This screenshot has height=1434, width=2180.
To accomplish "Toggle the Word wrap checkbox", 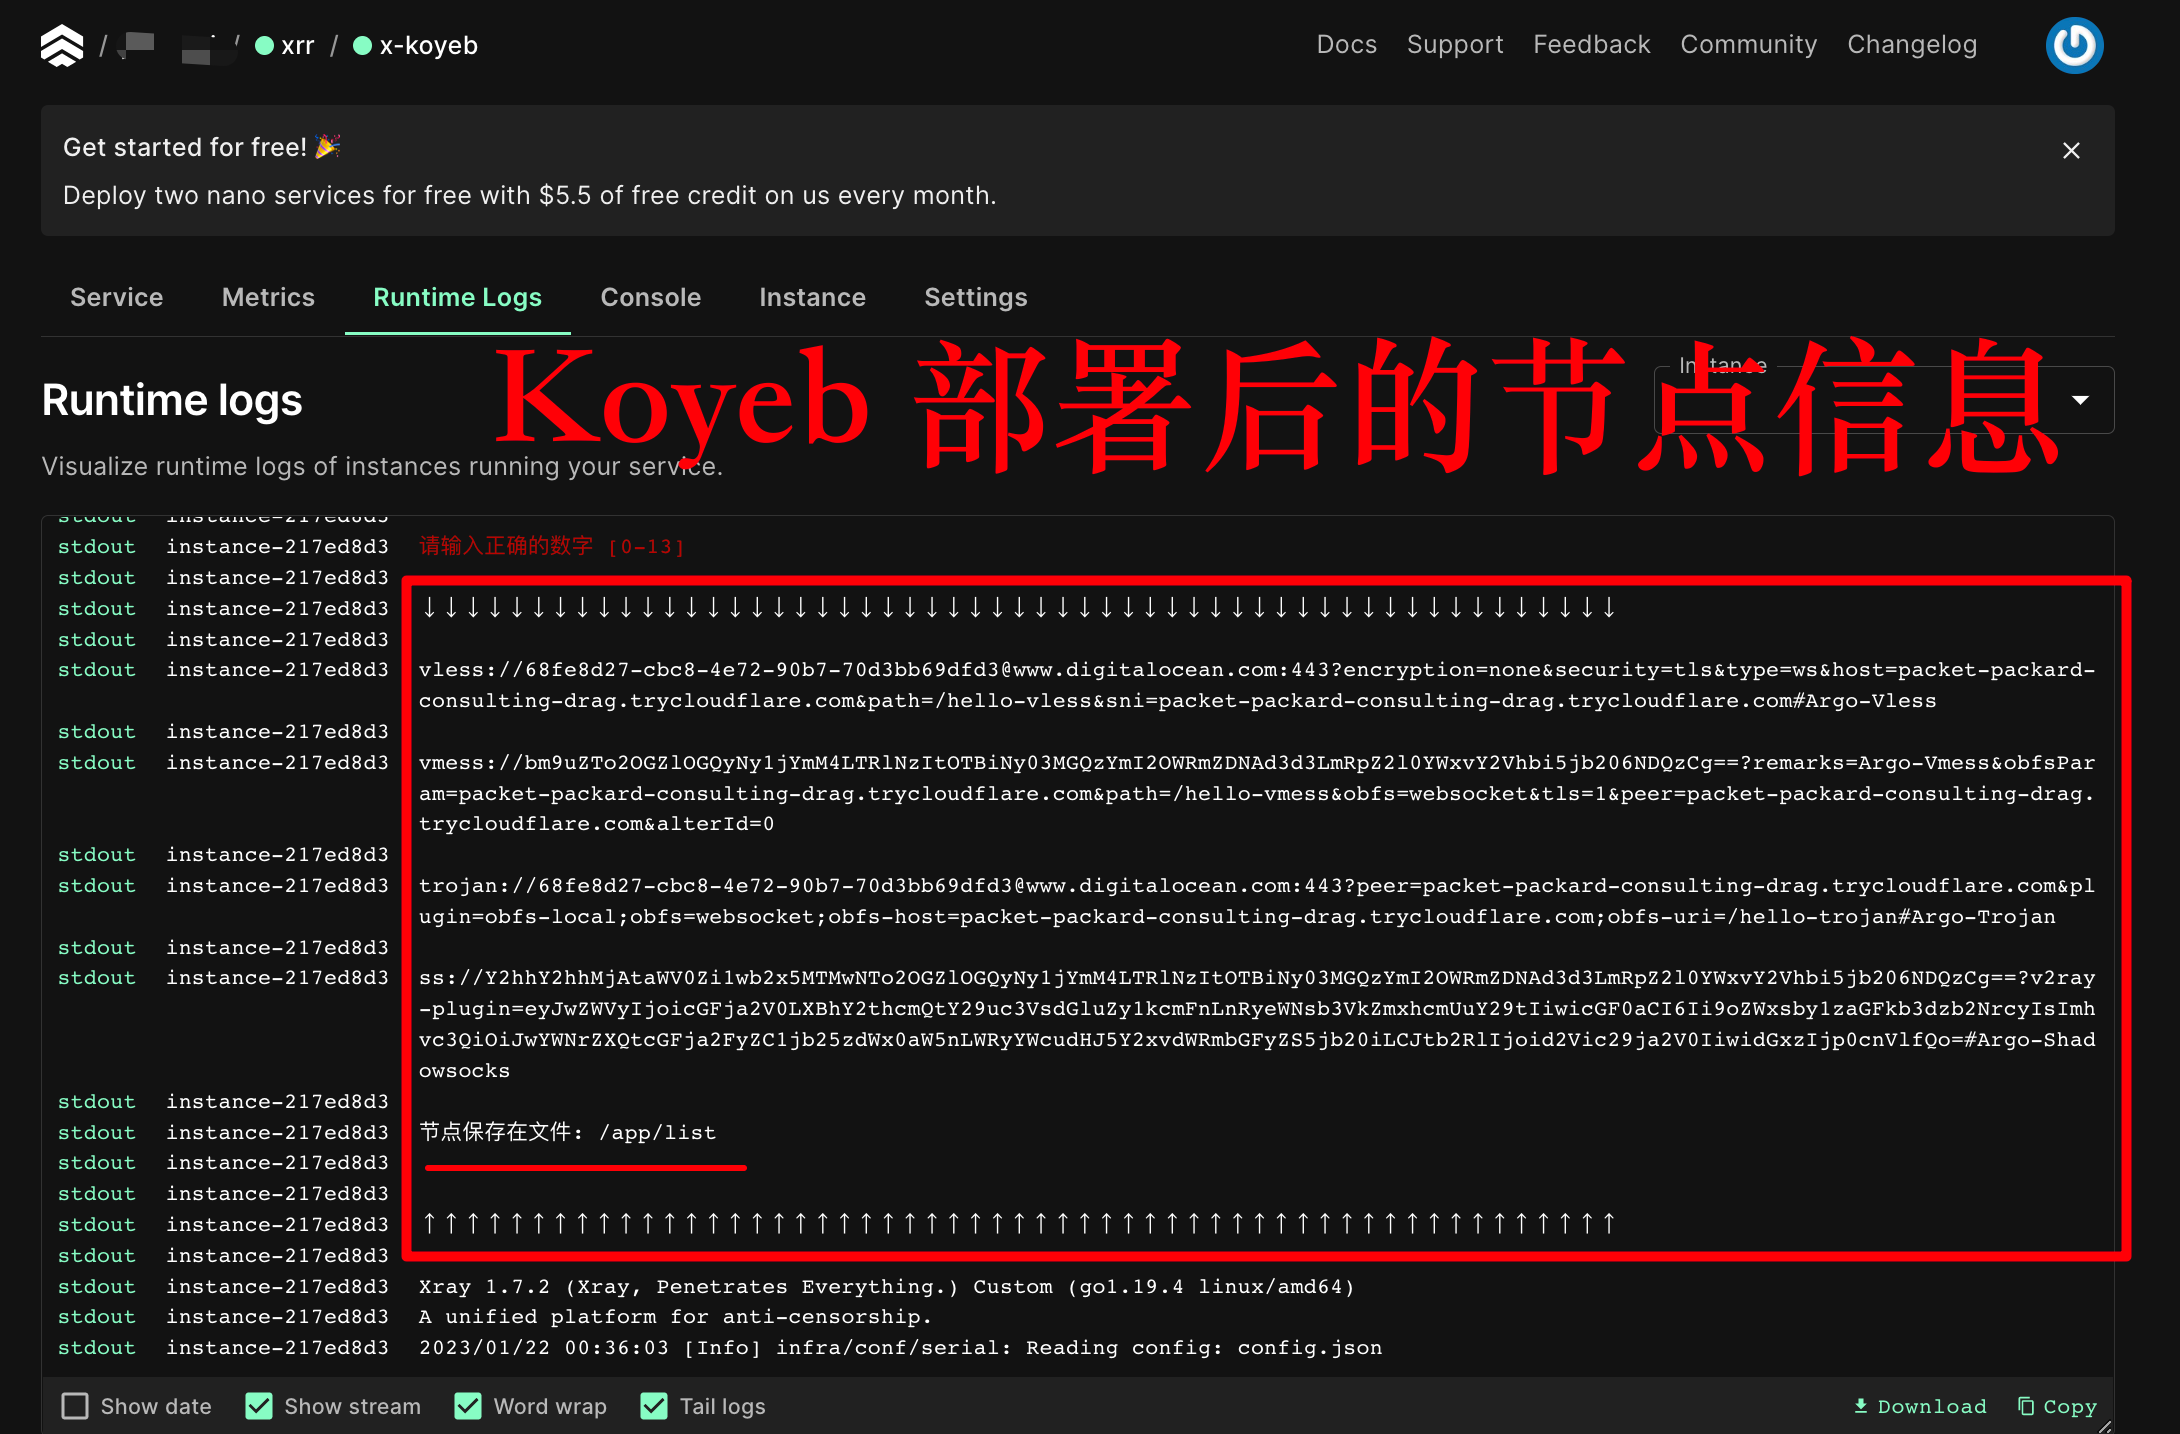I will pyautogui.click(x=468, y=1406).
